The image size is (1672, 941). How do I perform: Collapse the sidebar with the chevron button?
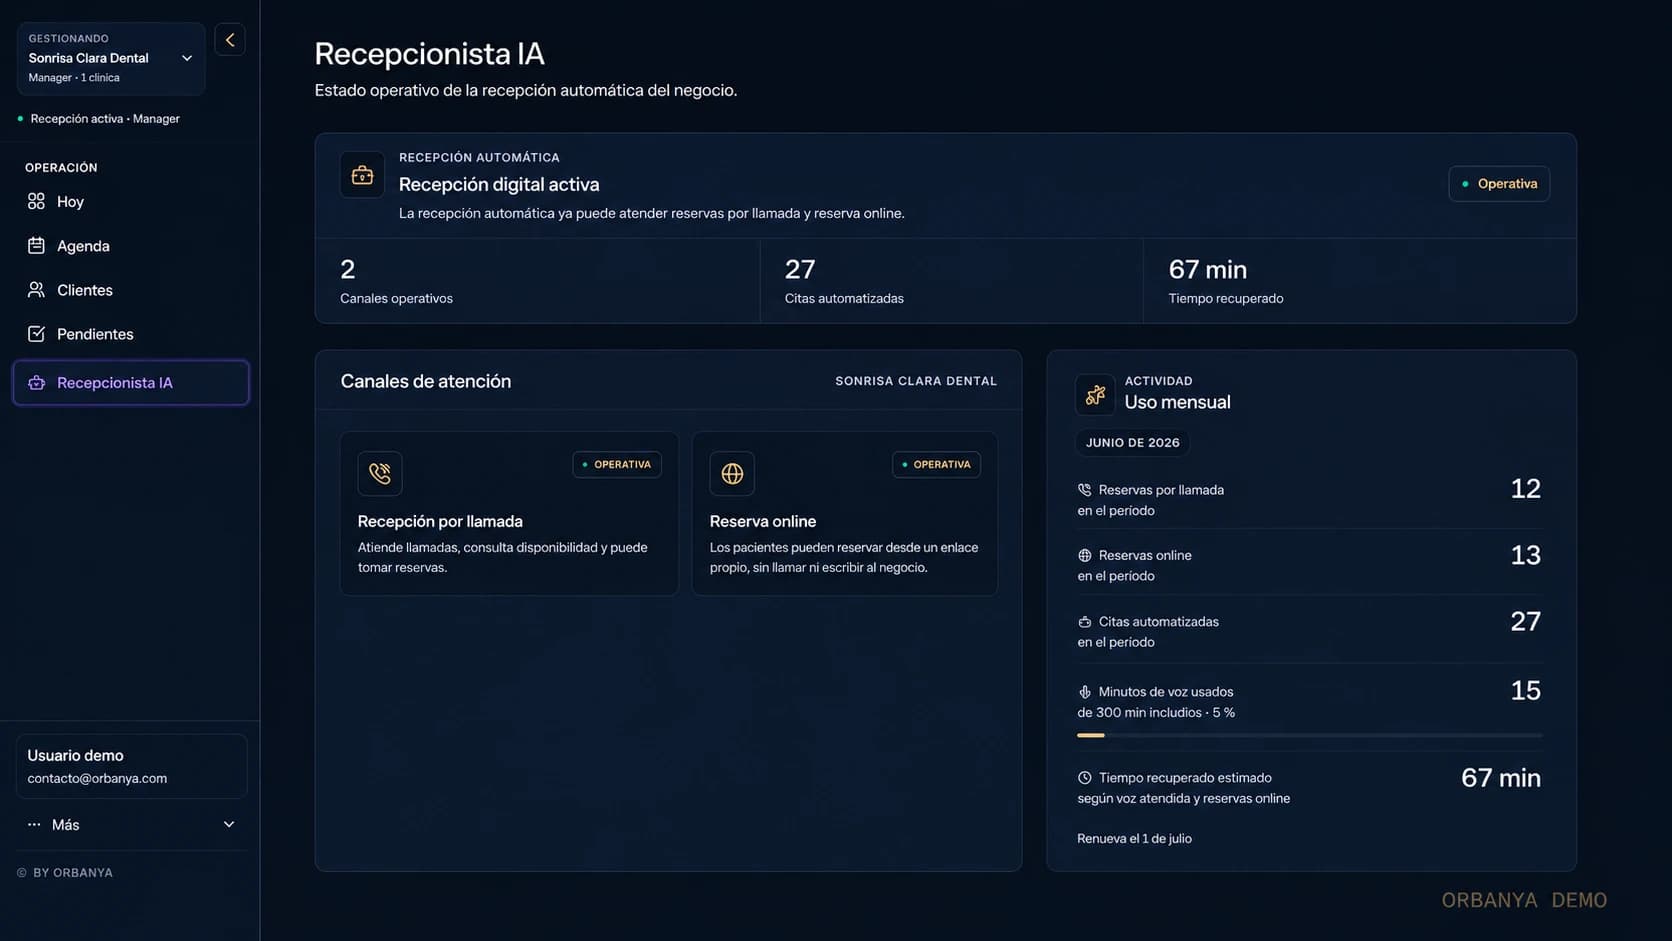[230, 40]
